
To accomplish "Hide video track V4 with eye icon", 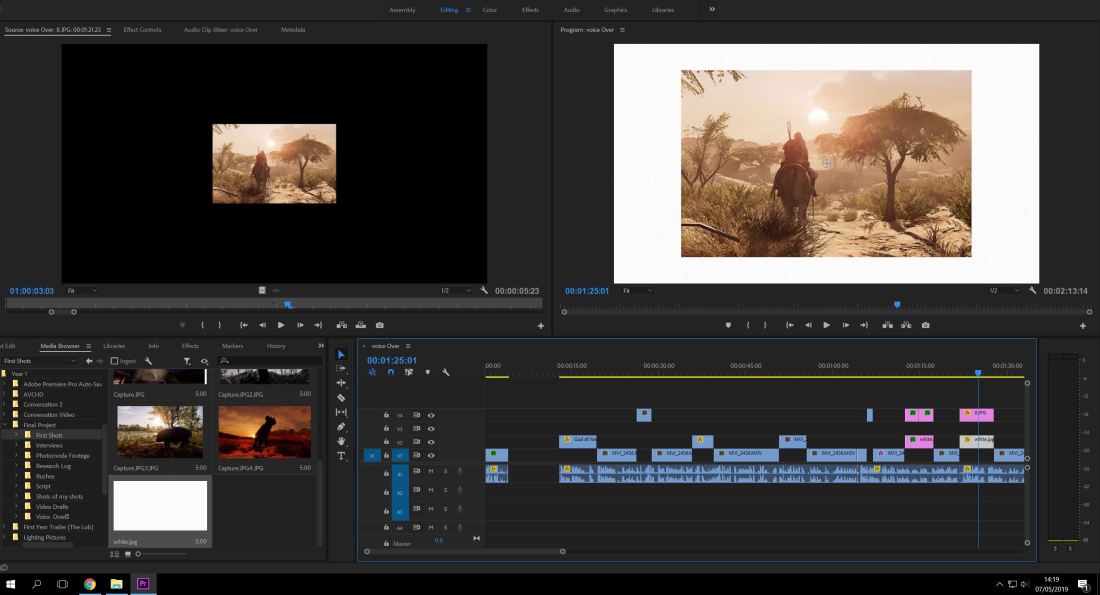I will point(431,415).
